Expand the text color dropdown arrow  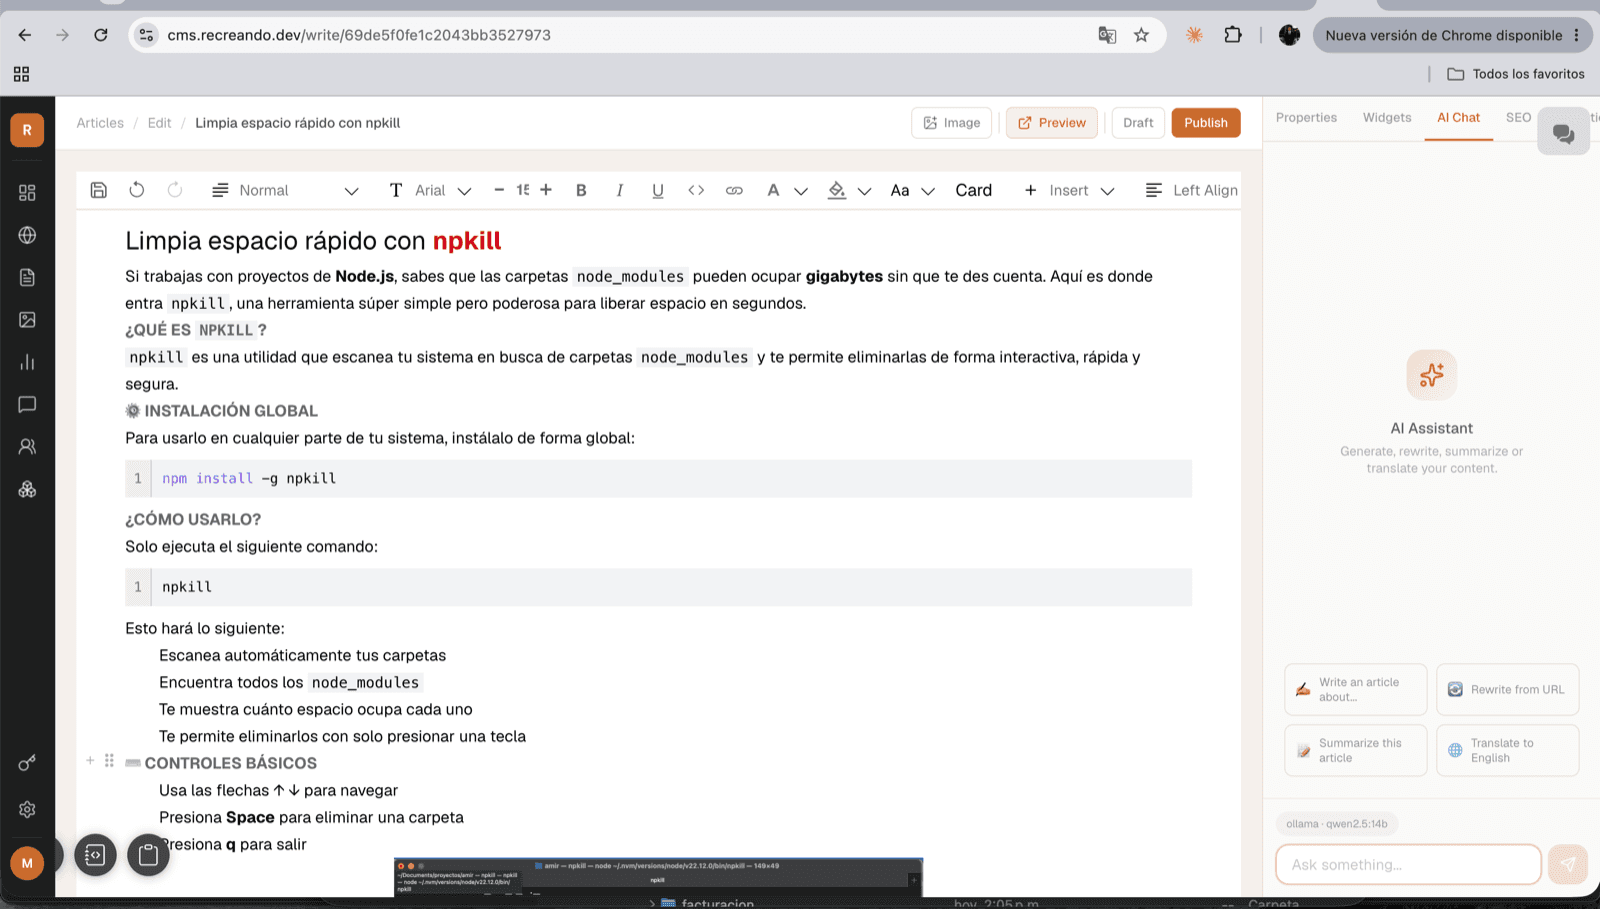[801, 191]
